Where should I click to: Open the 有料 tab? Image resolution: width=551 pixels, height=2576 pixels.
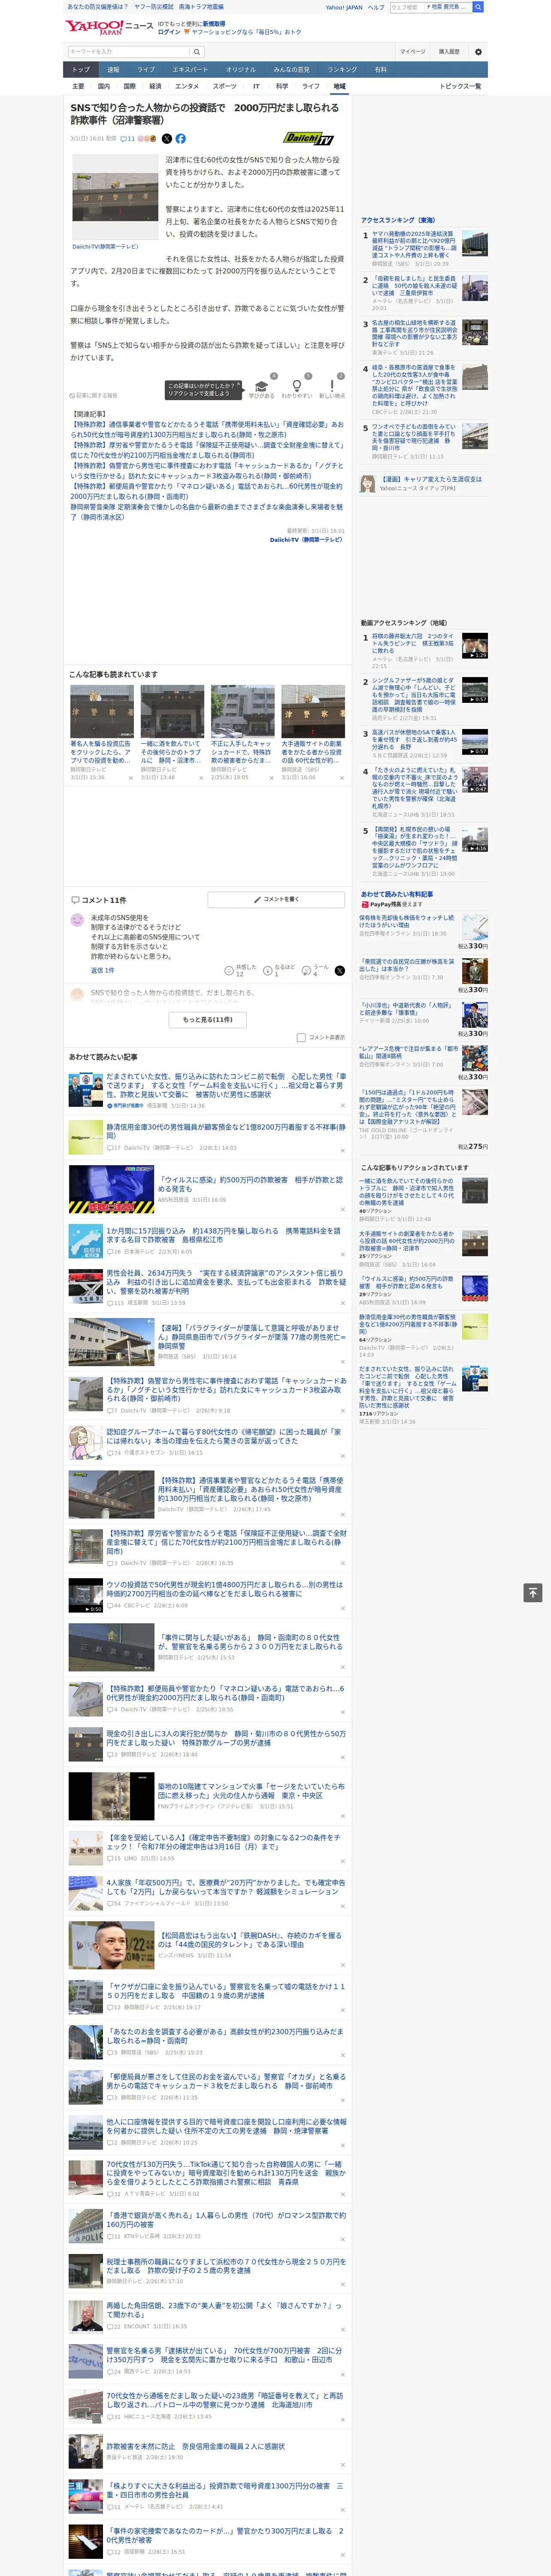380,70
